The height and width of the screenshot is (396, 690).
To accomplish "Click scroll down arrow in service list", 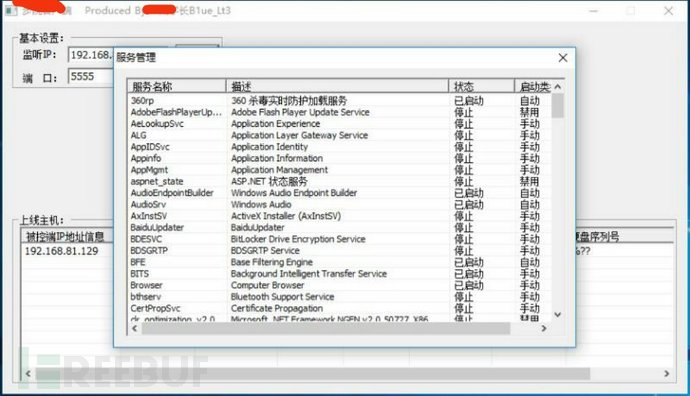I will 558,314.
